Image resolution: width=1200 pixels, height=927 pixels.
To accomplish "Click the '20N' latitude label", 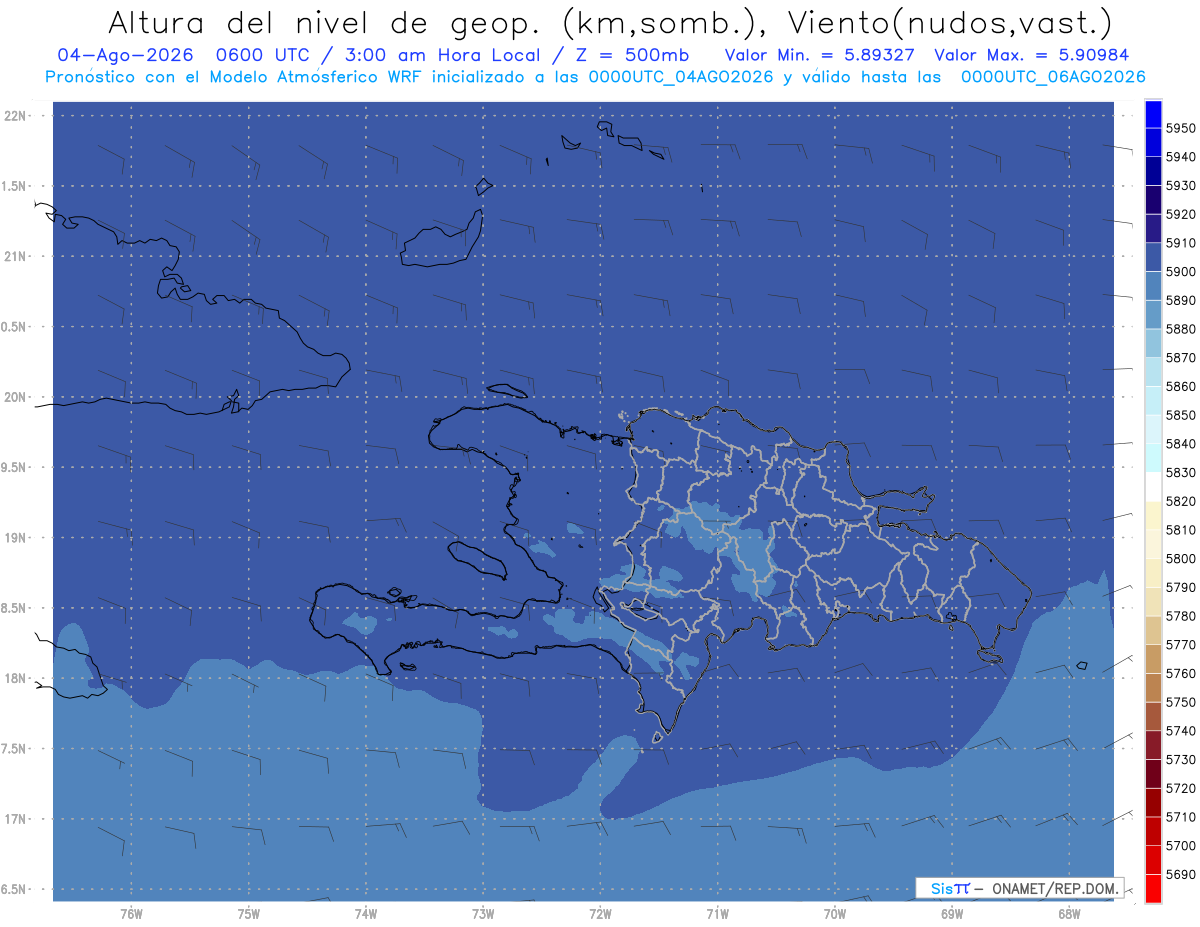I will point(16,397).
